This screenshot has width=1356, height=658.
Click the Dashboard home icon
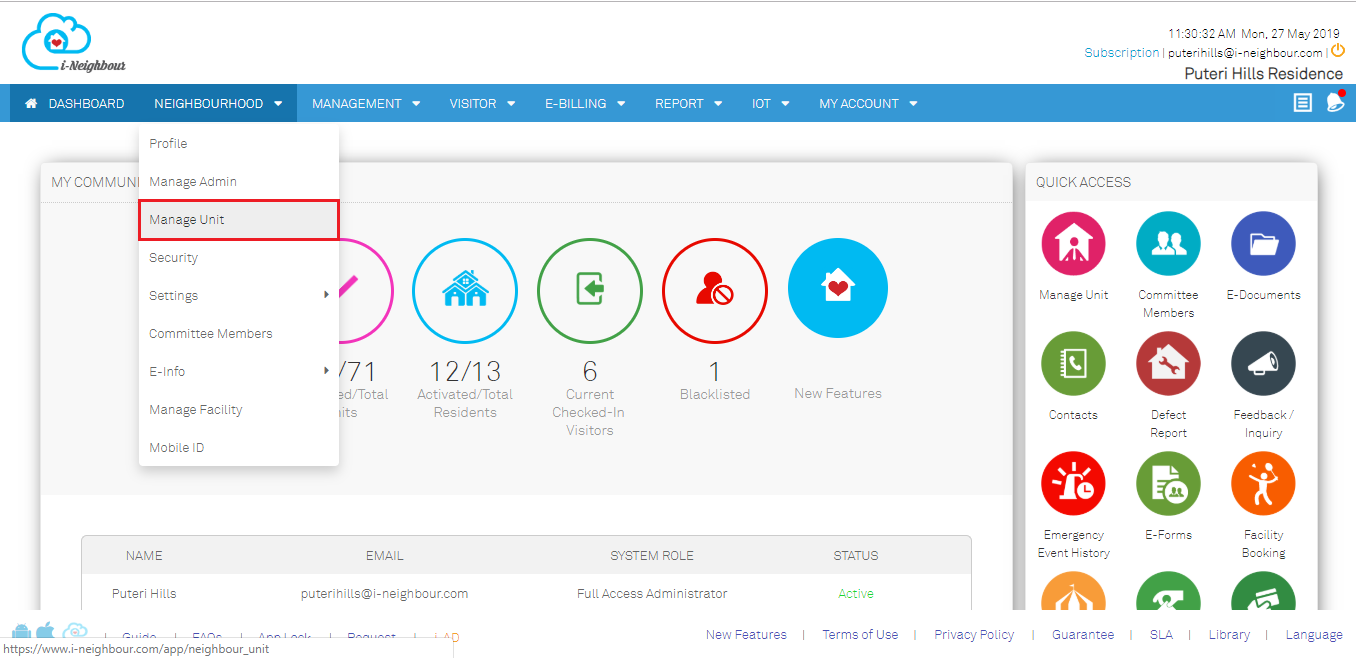(31, 103)
